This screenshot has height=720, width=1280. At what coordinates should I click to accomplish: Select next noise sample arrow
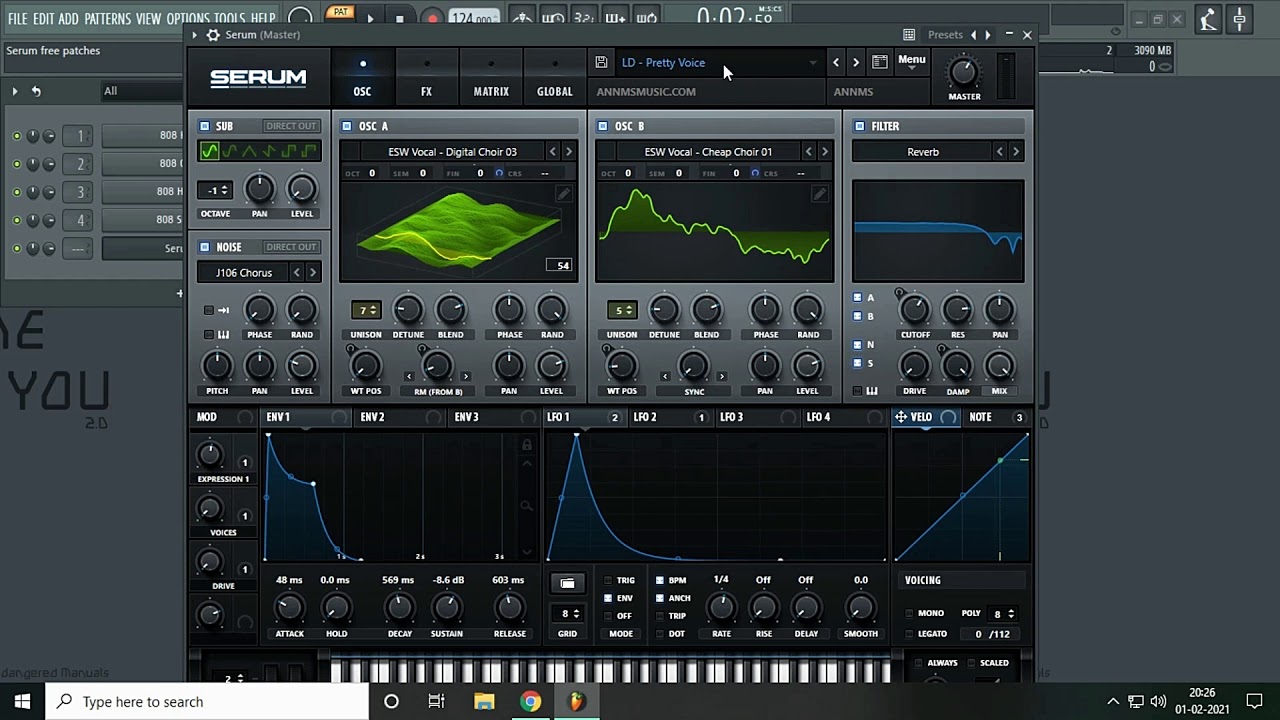313,273
